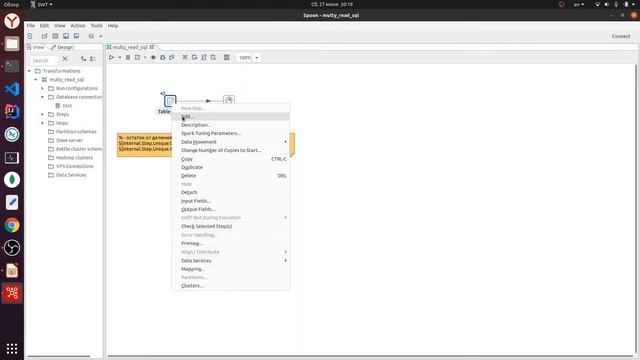Screen dimensions: 640x360
Task: Open the 100% zoom dropdown
Action: coord(257,58)
